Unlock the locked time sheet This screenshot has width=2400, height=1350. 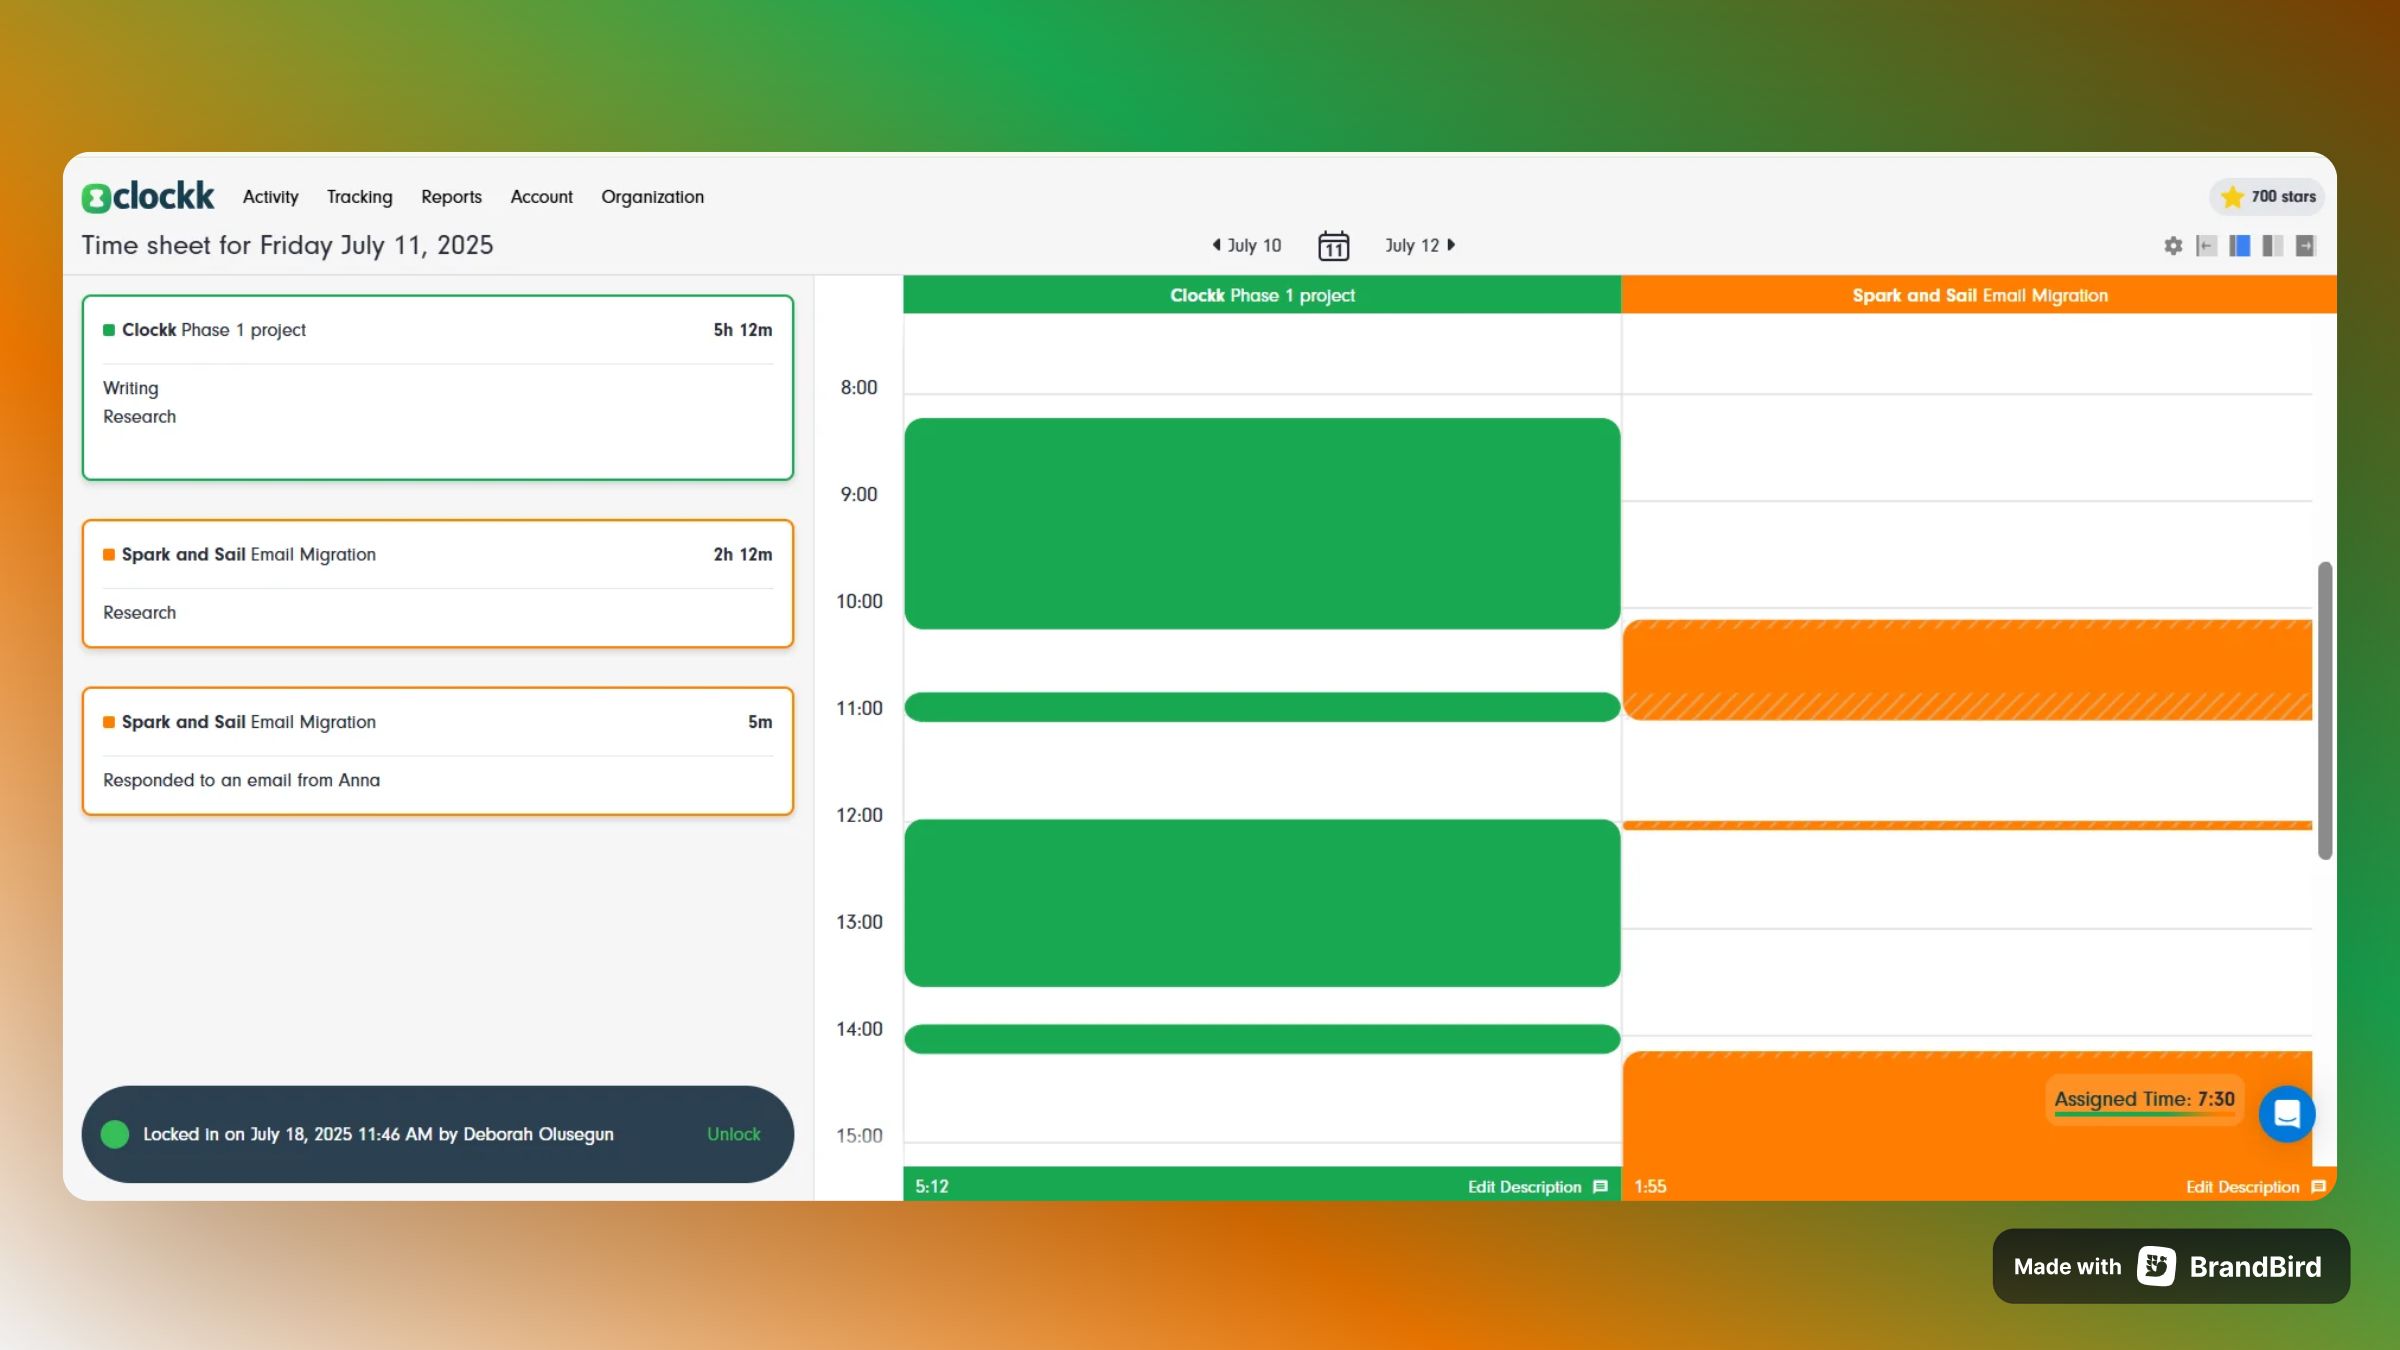tap(734, 1134)
